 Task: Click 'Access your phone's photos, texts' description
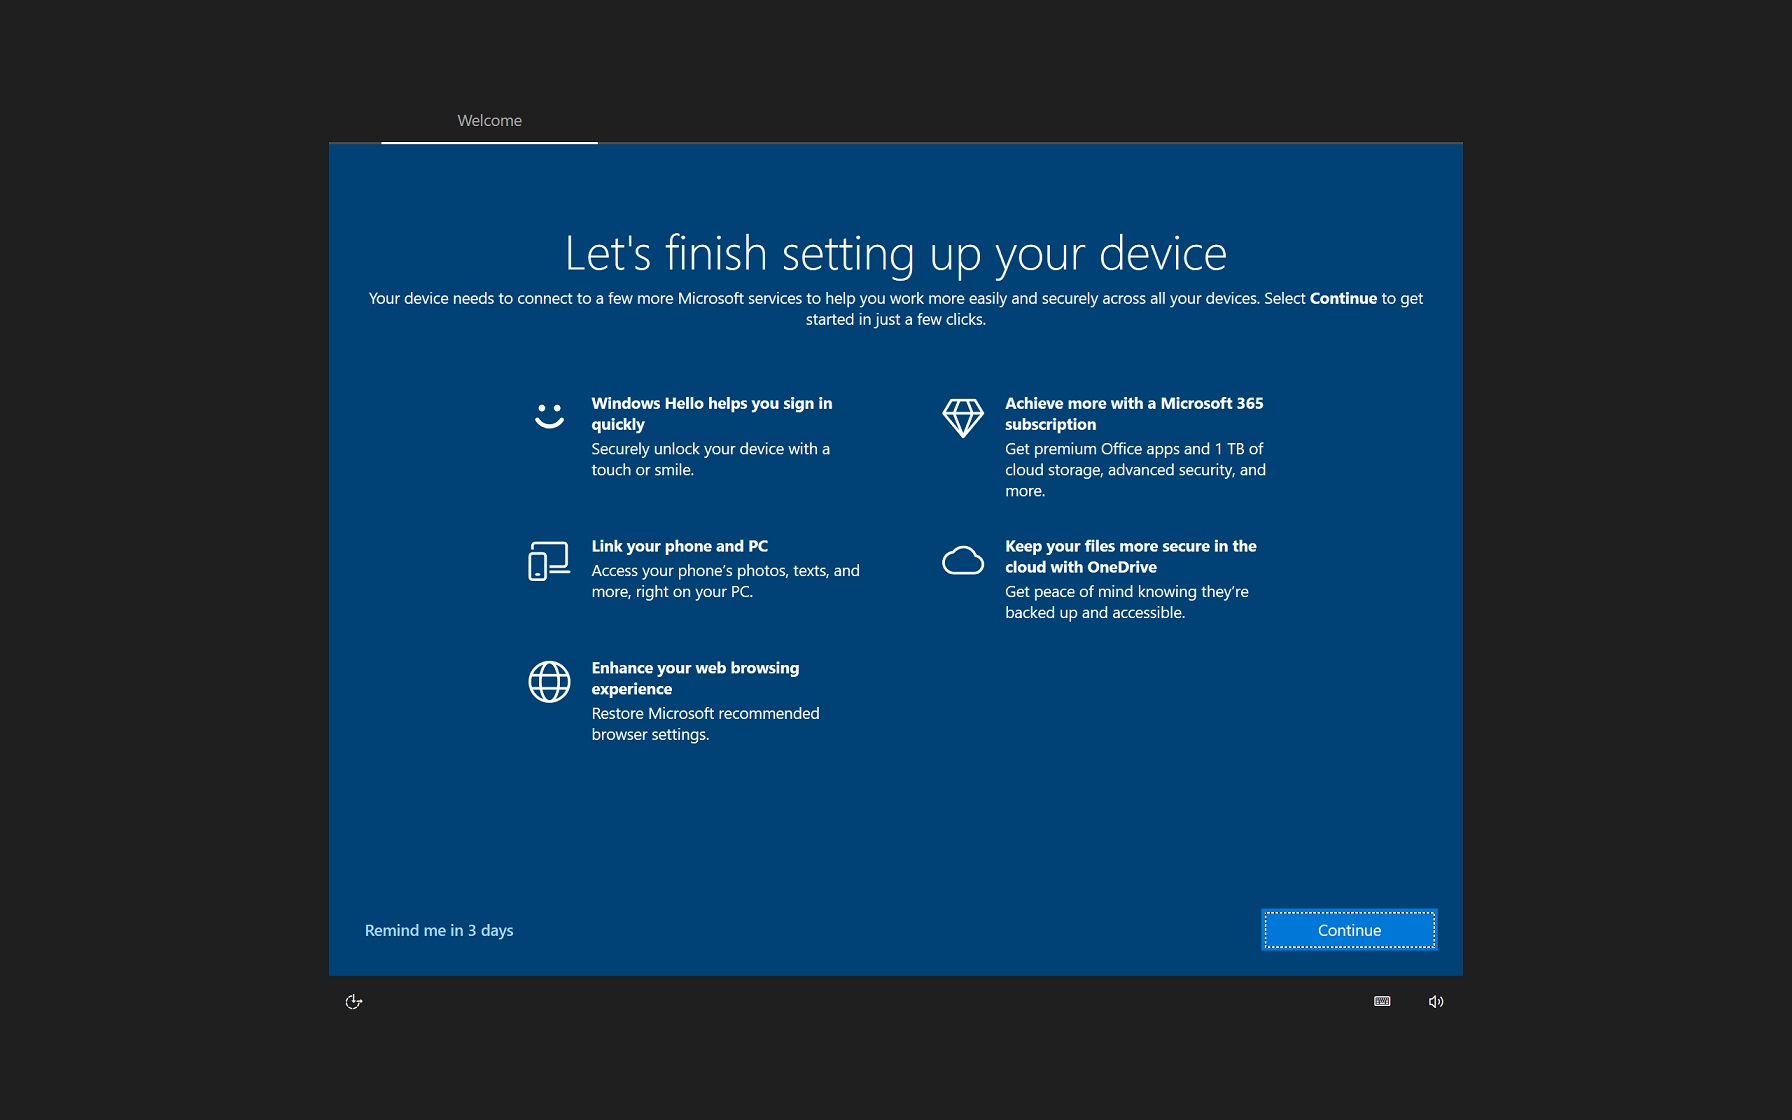coord(725,581)
